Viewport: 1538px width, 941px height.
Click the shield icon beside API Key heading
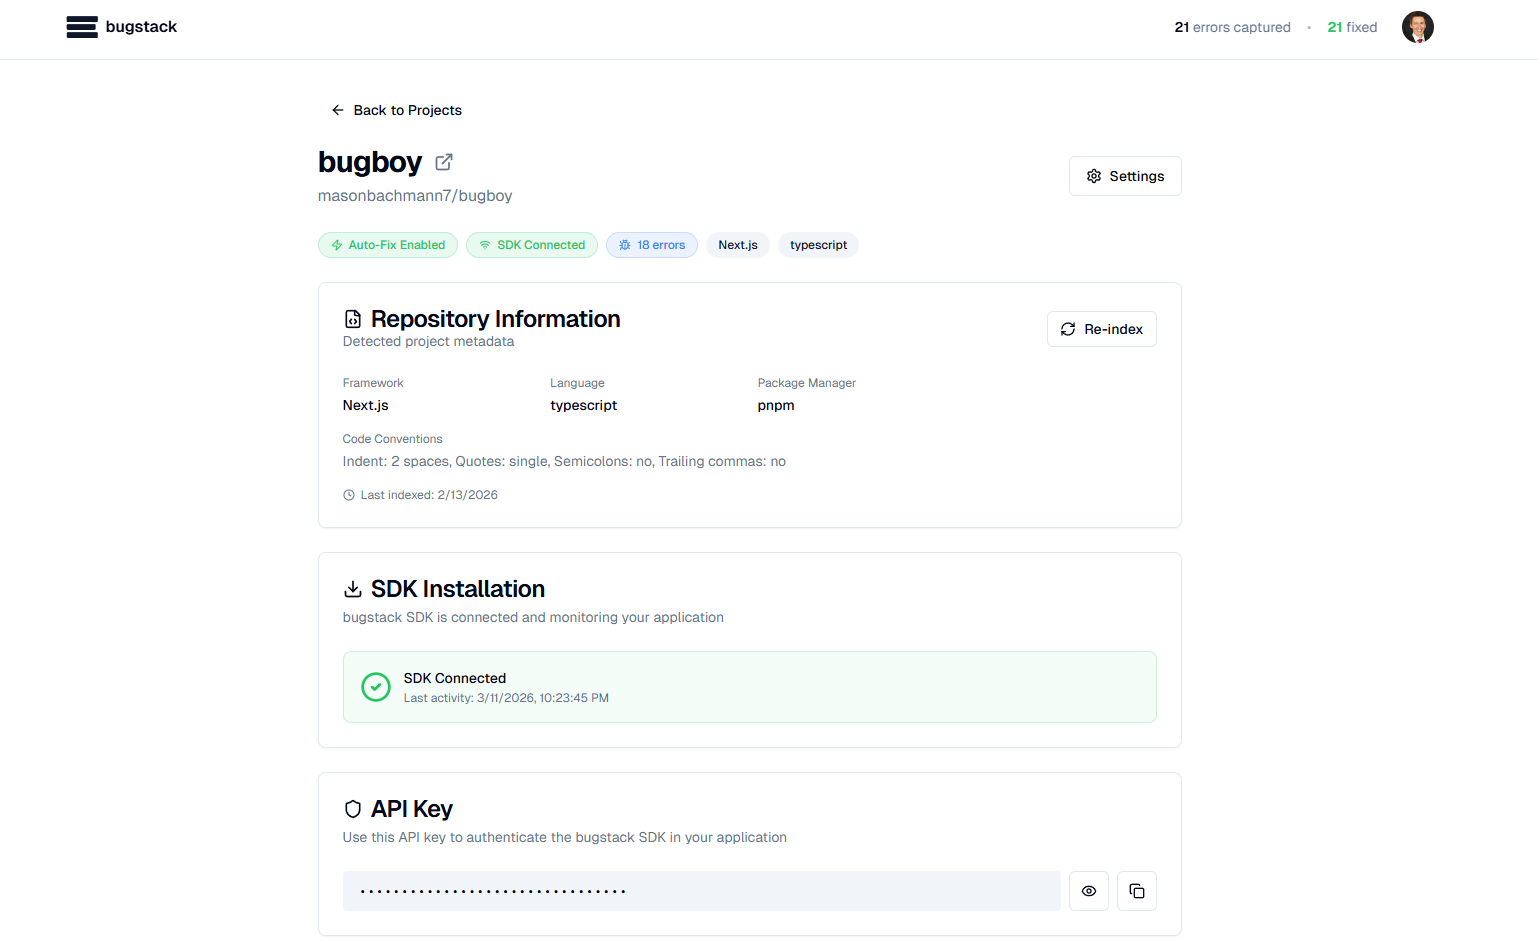tap(352, 808)
